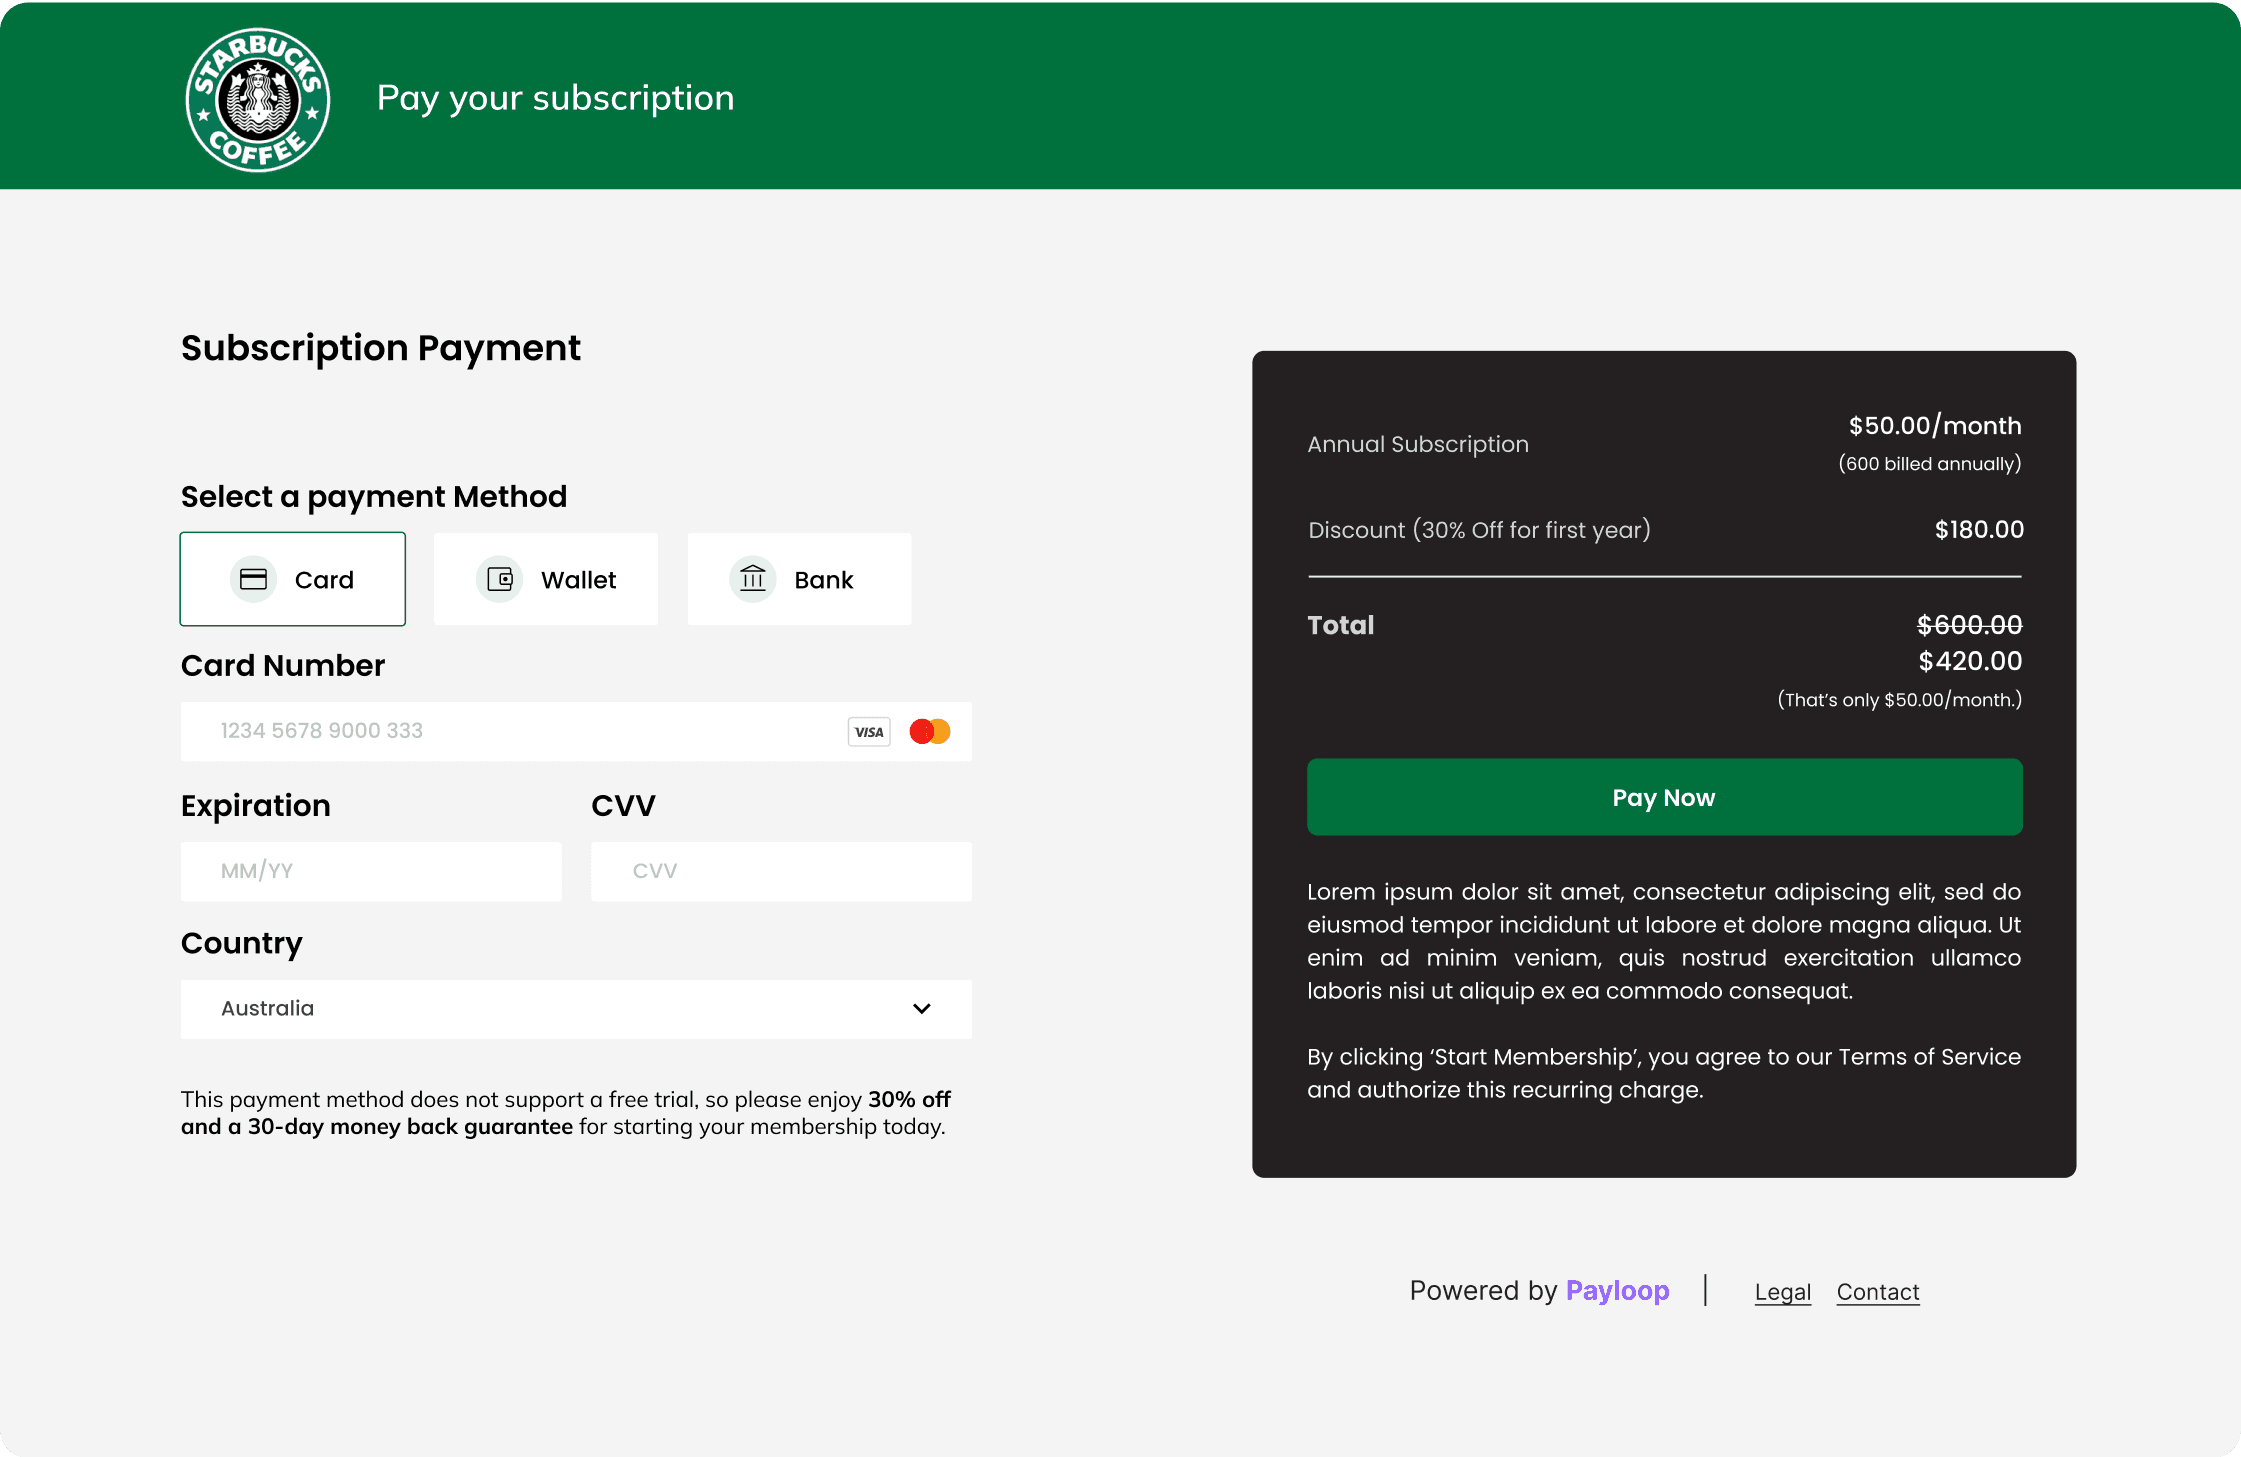The width and height of the screenshot is (2241, 1457).
Task: Click the chevron on the country selector
Action: pos(921,1008)
